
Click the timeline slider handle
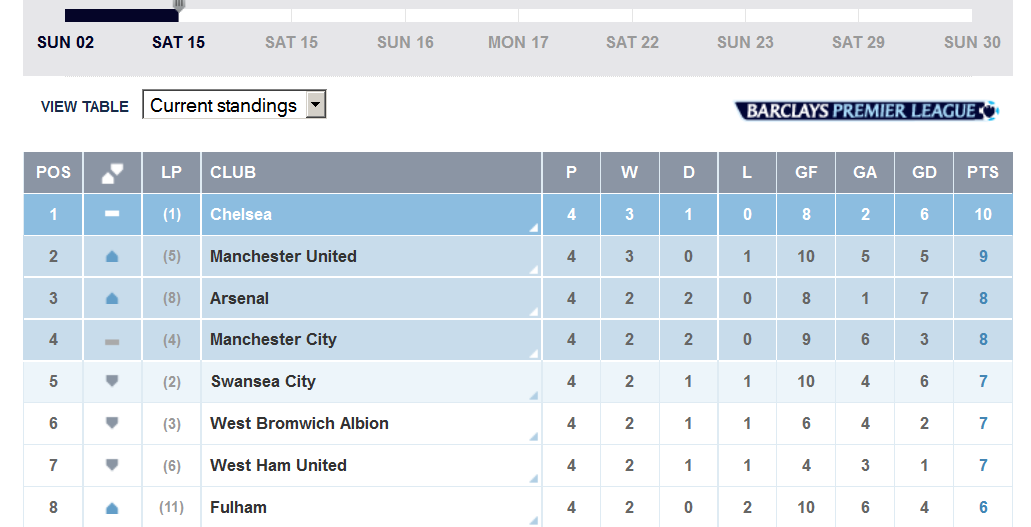179,6
